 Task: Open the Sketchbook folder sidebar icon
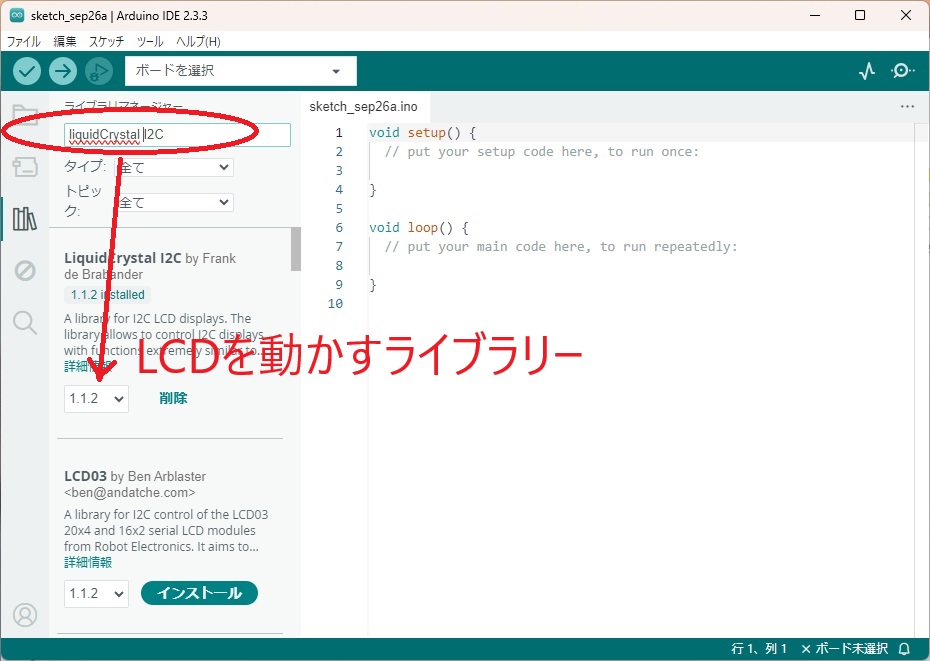tap(25, 114)
